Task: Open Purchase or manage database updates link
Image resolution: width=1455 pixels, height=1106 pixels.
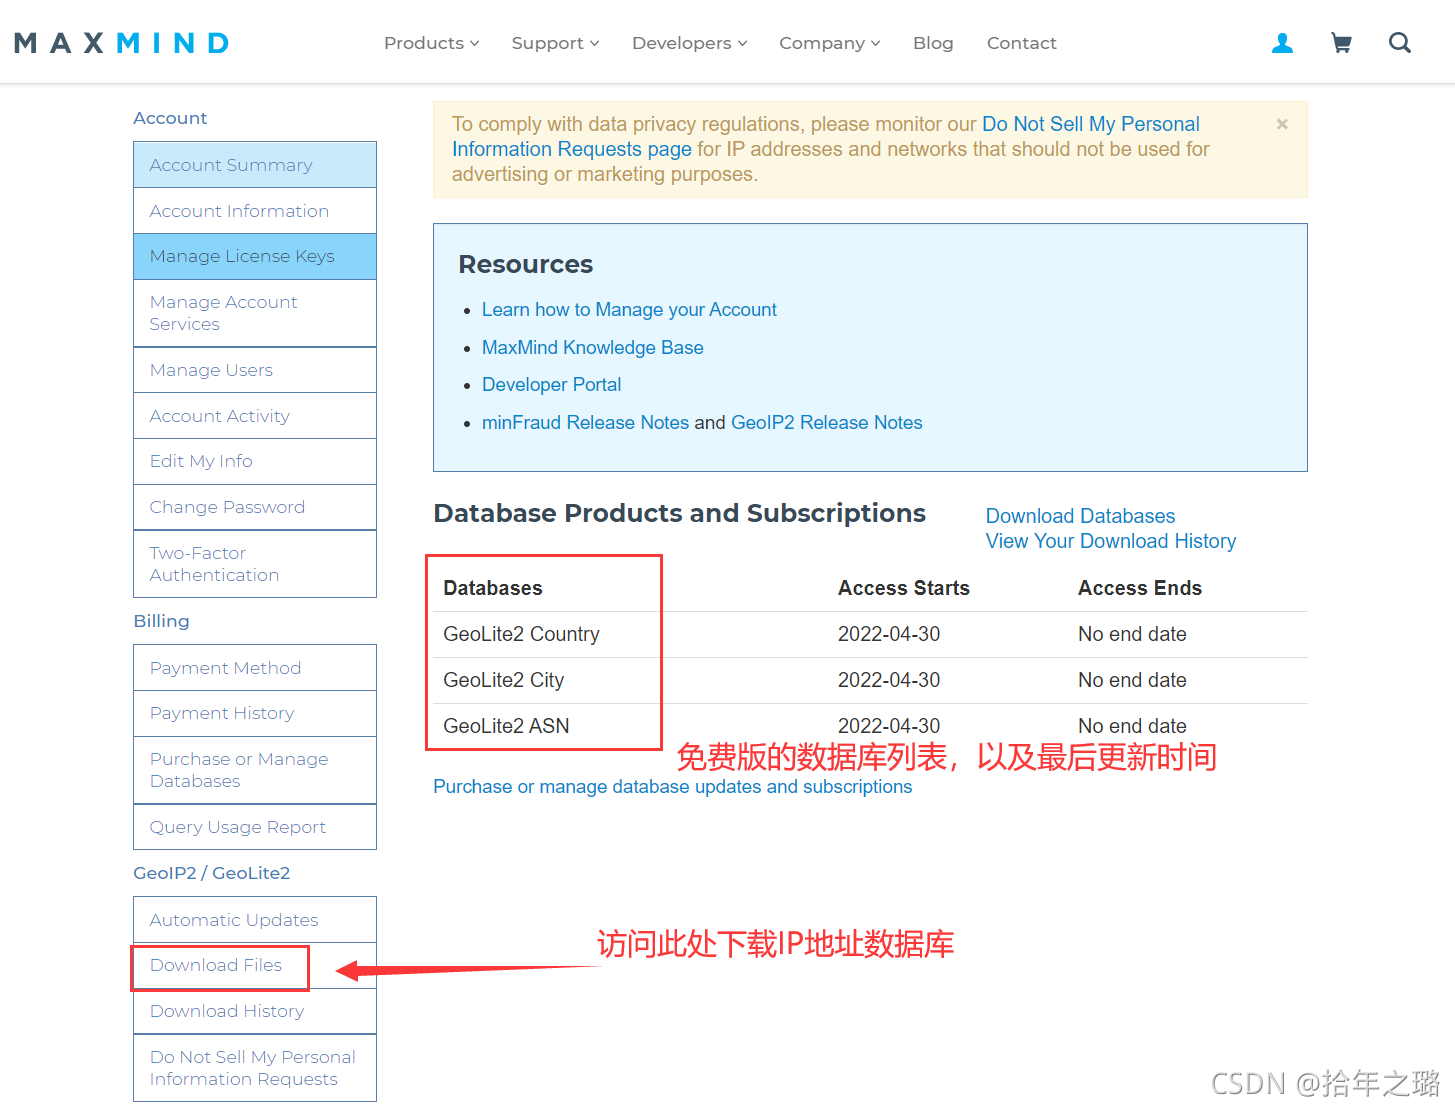Action: [672, 787]
